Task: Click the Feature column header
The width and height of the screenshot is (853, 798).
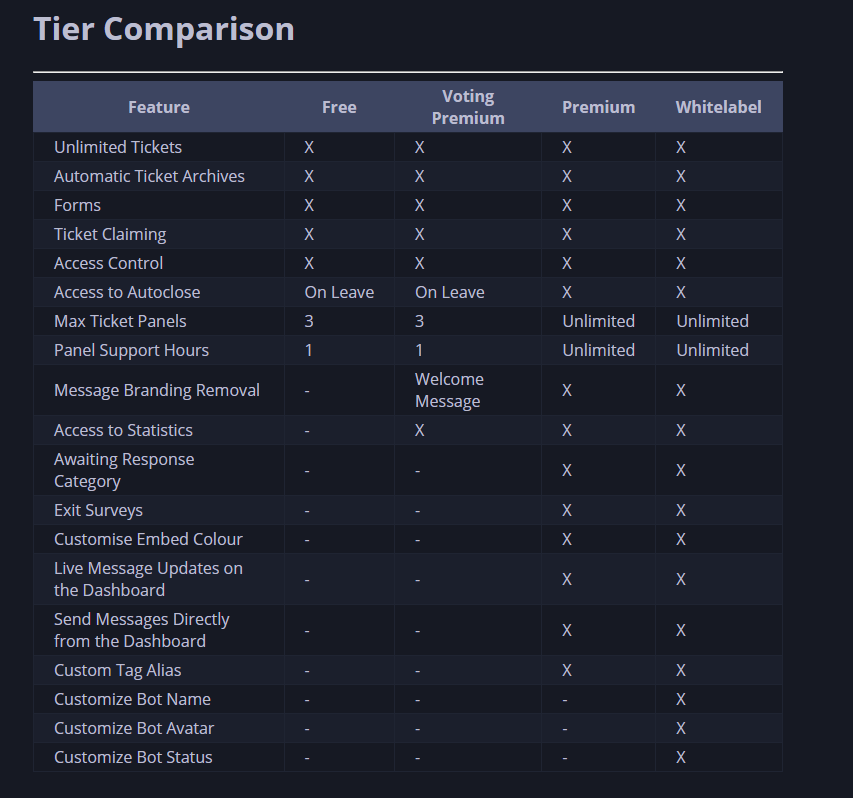Action: (x=158, y=107)
